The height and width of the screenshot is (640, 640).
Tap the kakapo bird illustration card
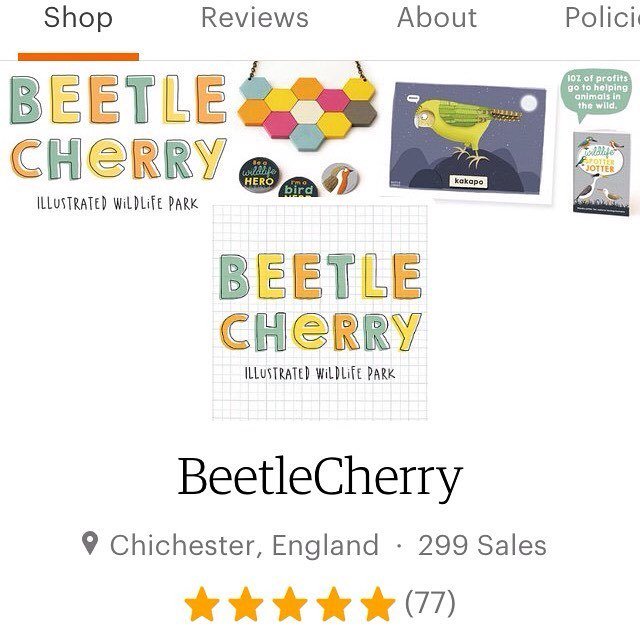point(467,140)
